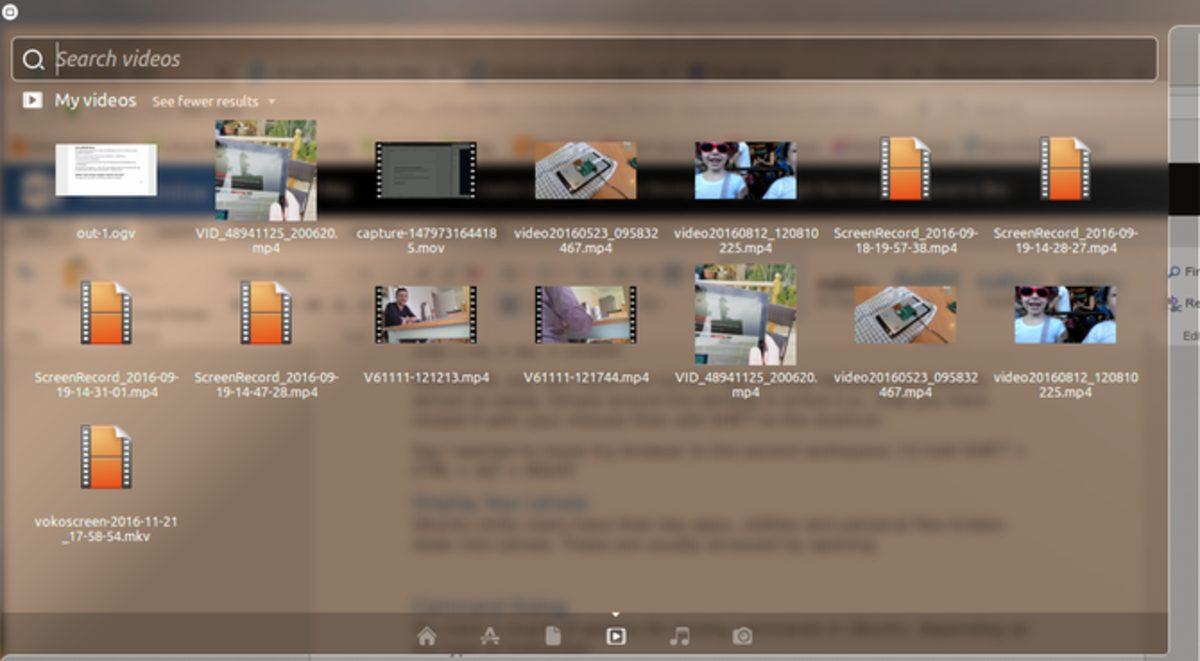Switch to the Applications lens
Image resolution: width=1200 pixels, height=661 pixels.
[489, 636]
